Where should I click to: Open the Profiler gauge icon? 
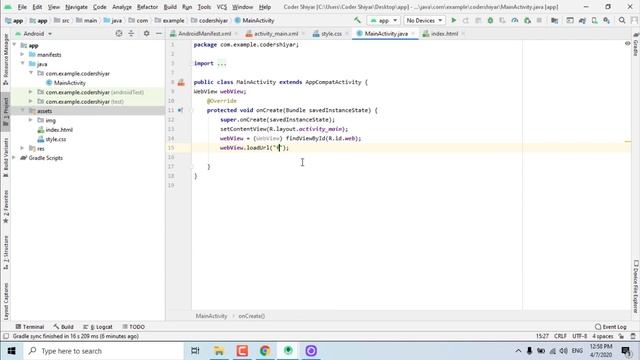[515, 20]
